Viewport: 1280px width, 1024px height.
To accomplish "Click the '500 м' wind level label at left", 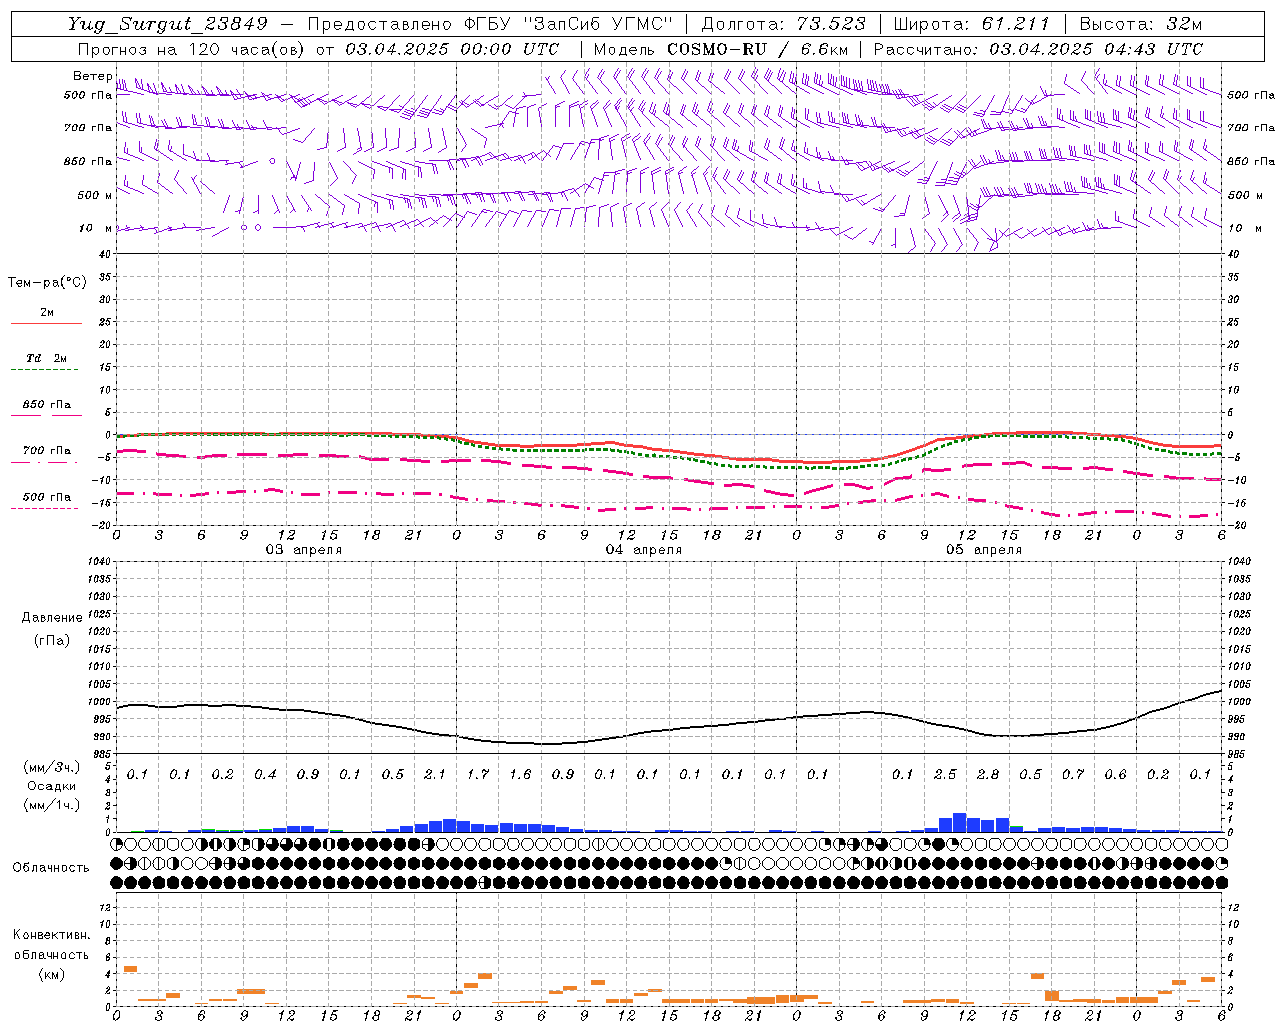I will (x=95, y=195).
